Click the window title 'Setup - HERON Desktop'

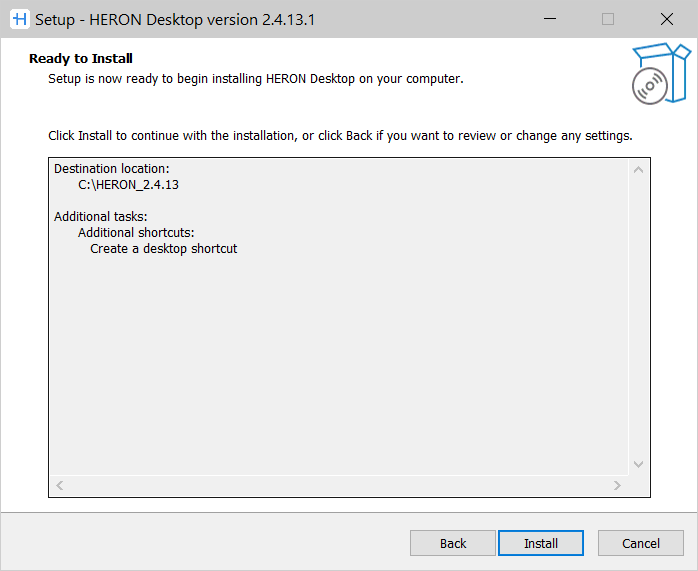[175, 19]
